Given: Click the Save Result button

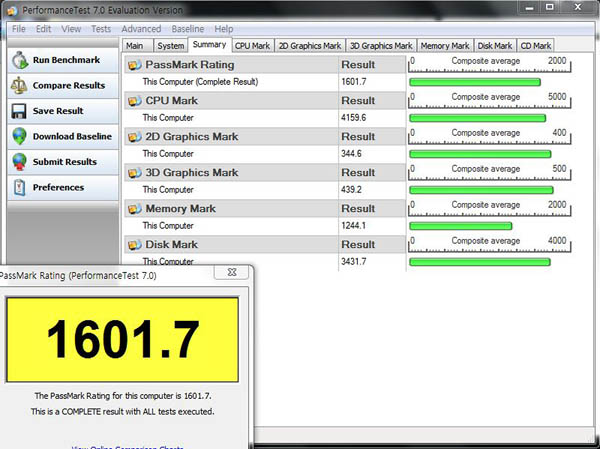Looking at the screenshot, I should pos(63,111).
